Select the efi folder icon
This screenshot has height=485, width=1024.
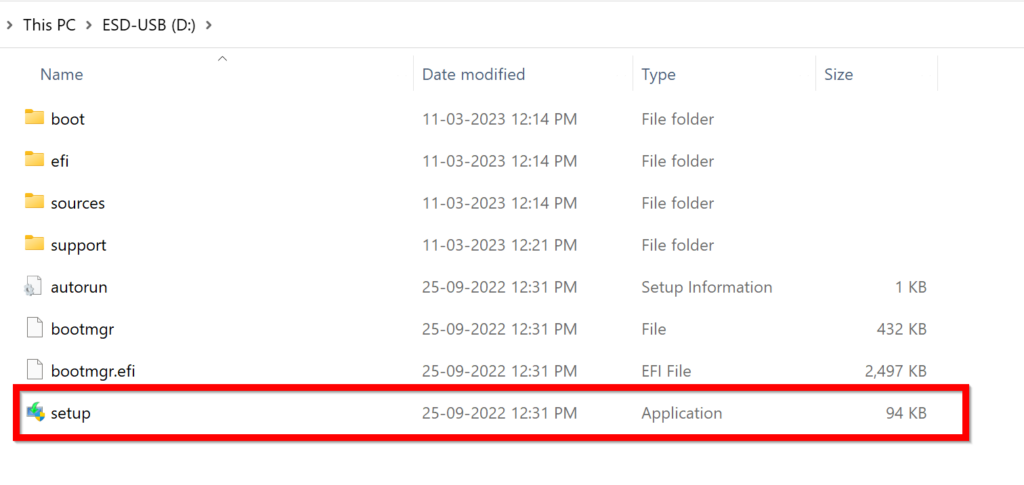[x=35, y=160]
